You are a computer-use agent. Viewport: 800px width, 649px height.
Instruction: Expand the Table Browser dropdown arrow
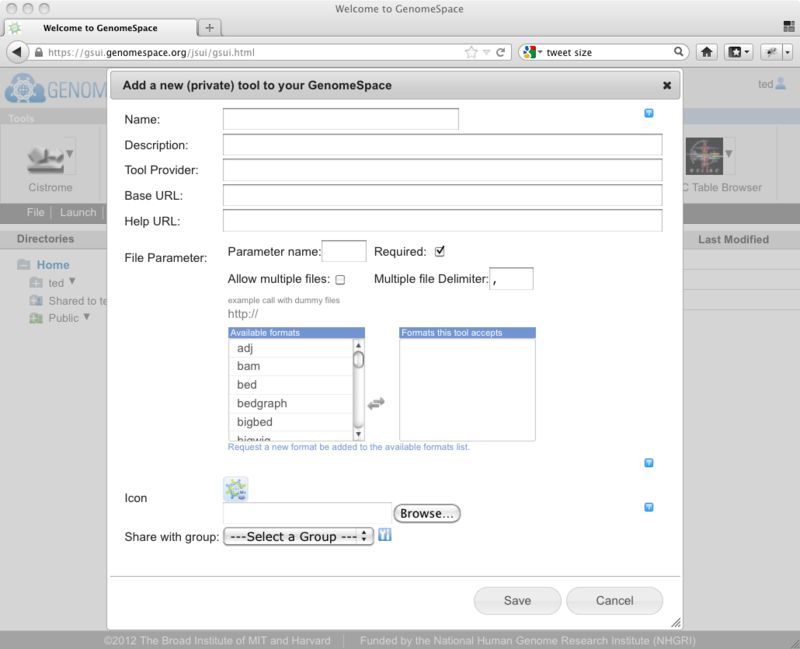click(x=729, y=154)
